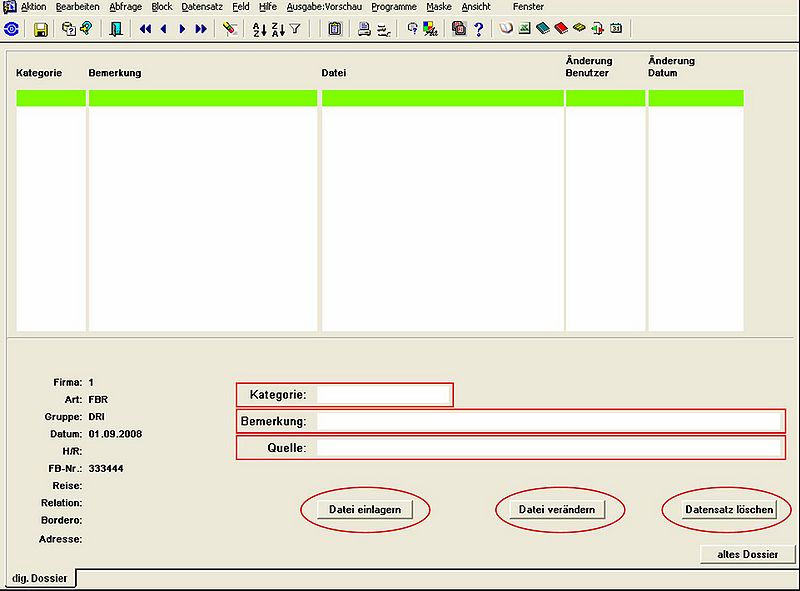
Task: Click the eraser clear icon
Action: pos(230,29)
